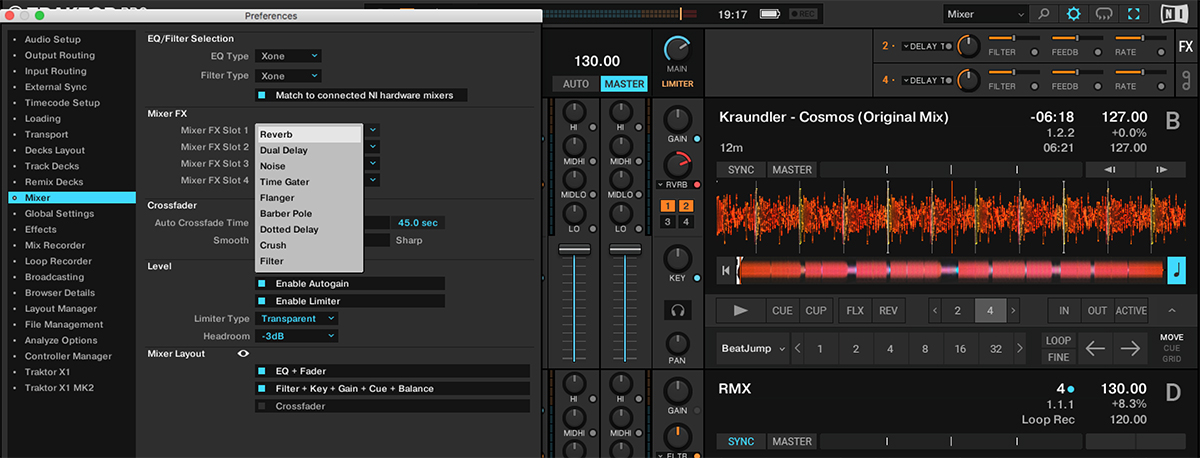Viewport: 1200px width, 458px height.
Task: Toggle Match to connected NI hardware mixers
Action: point(262,95)
